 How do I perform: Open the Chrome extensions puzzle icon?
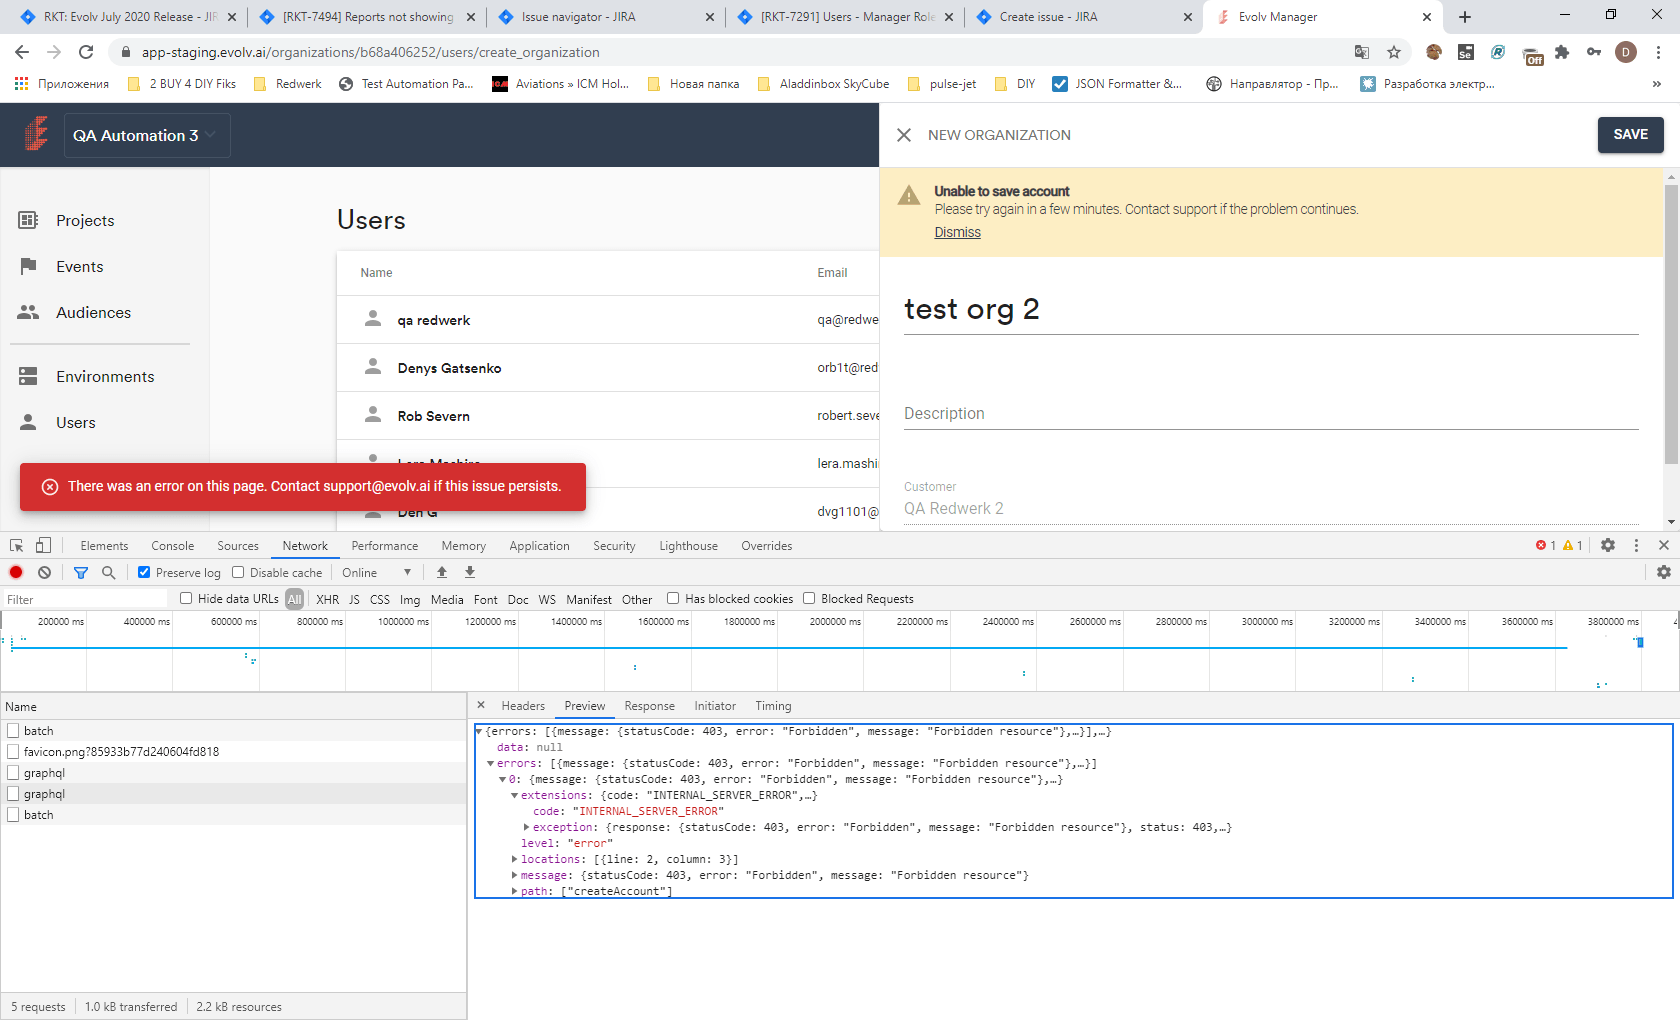coord(1562,52)
